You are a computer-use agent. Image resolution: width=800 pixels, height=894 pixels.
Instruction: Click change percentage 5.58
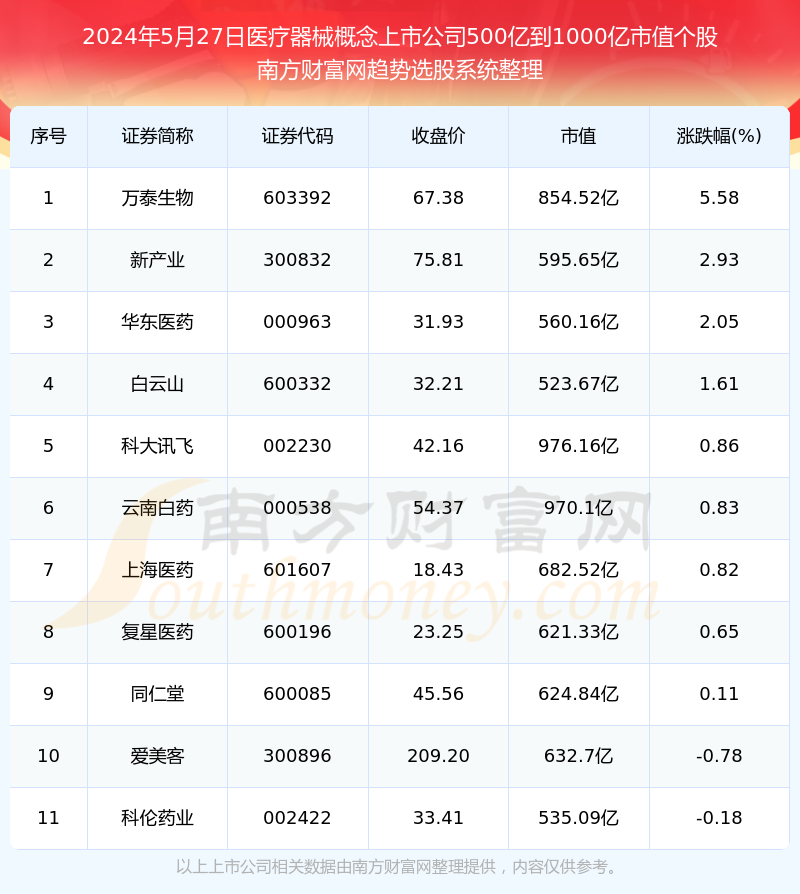[x=719, y=198]
